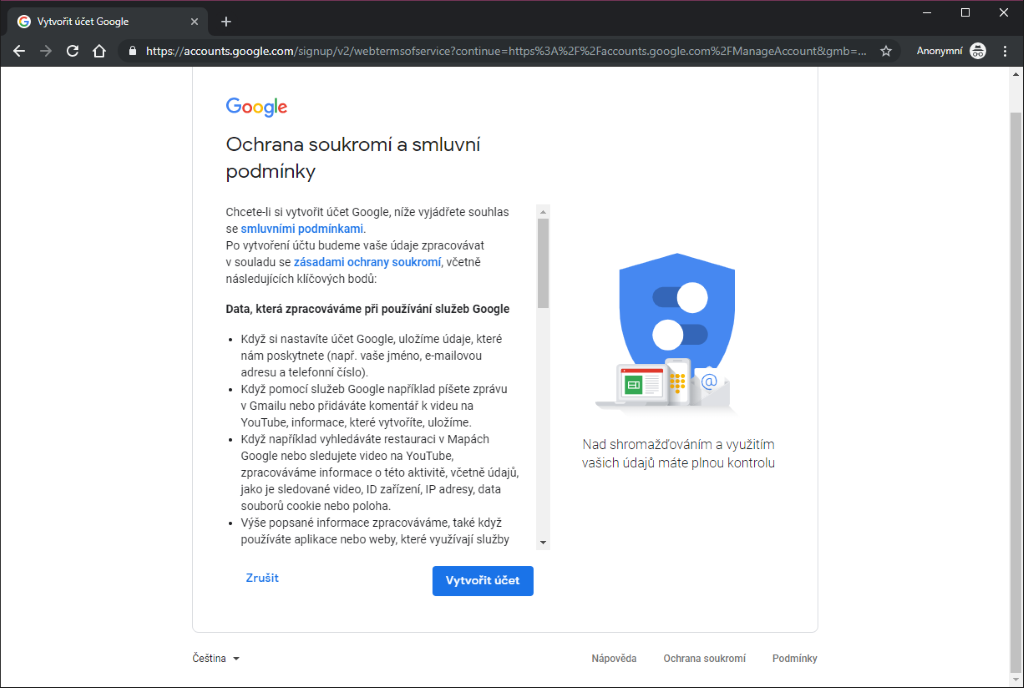Viewport: 1024px width, 688px height.
Task: Maximize the browser window
Action: point(965,12)
